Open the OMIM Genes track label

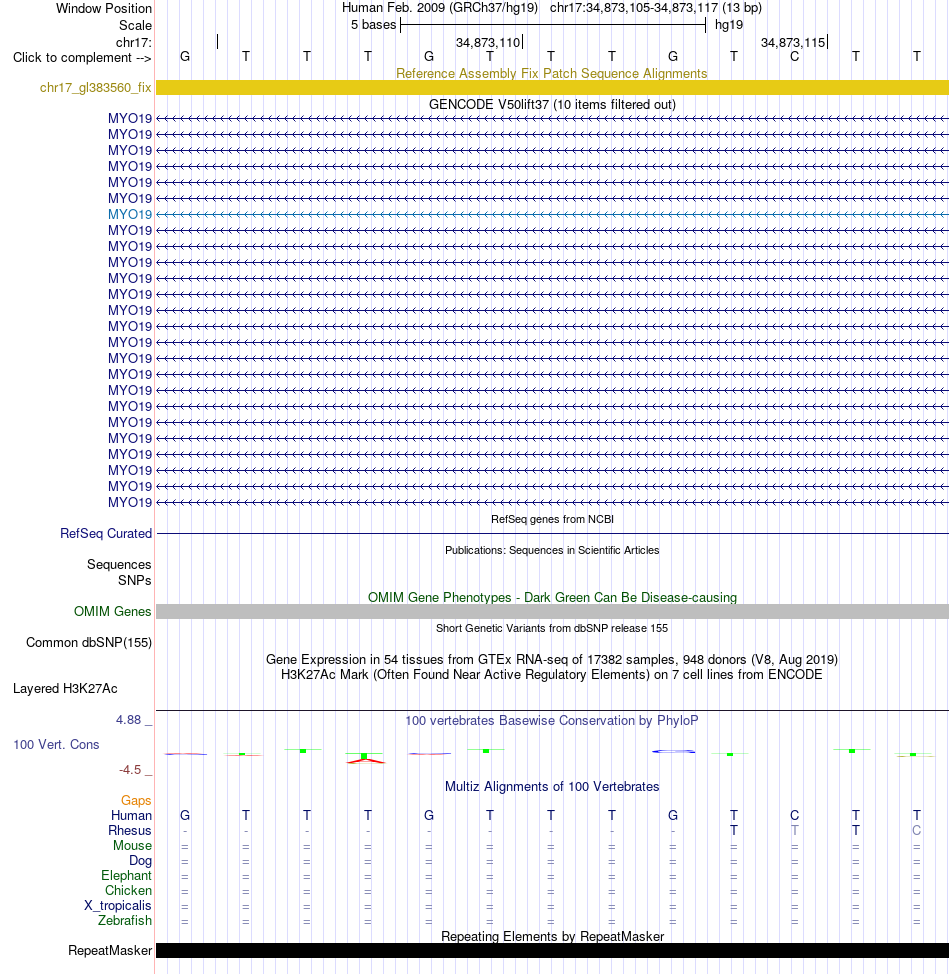click(112, 612)
